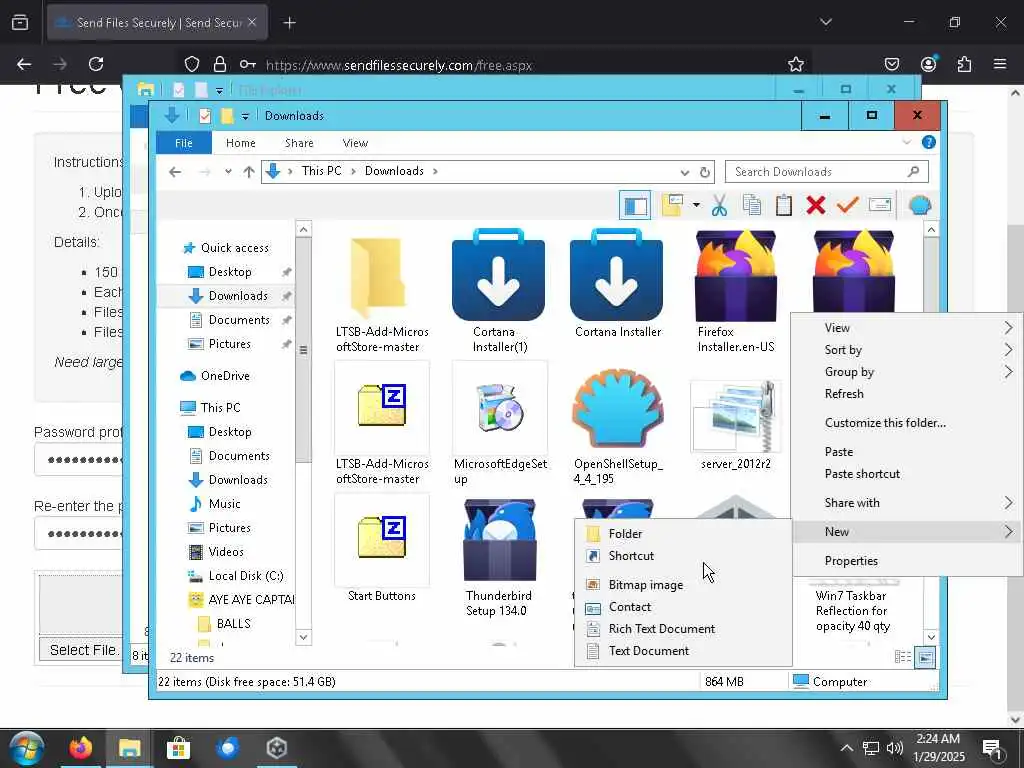1024x768 pixels.
Task: Toggle the navigation pane toolbar icon
Action: click(635, 206)
